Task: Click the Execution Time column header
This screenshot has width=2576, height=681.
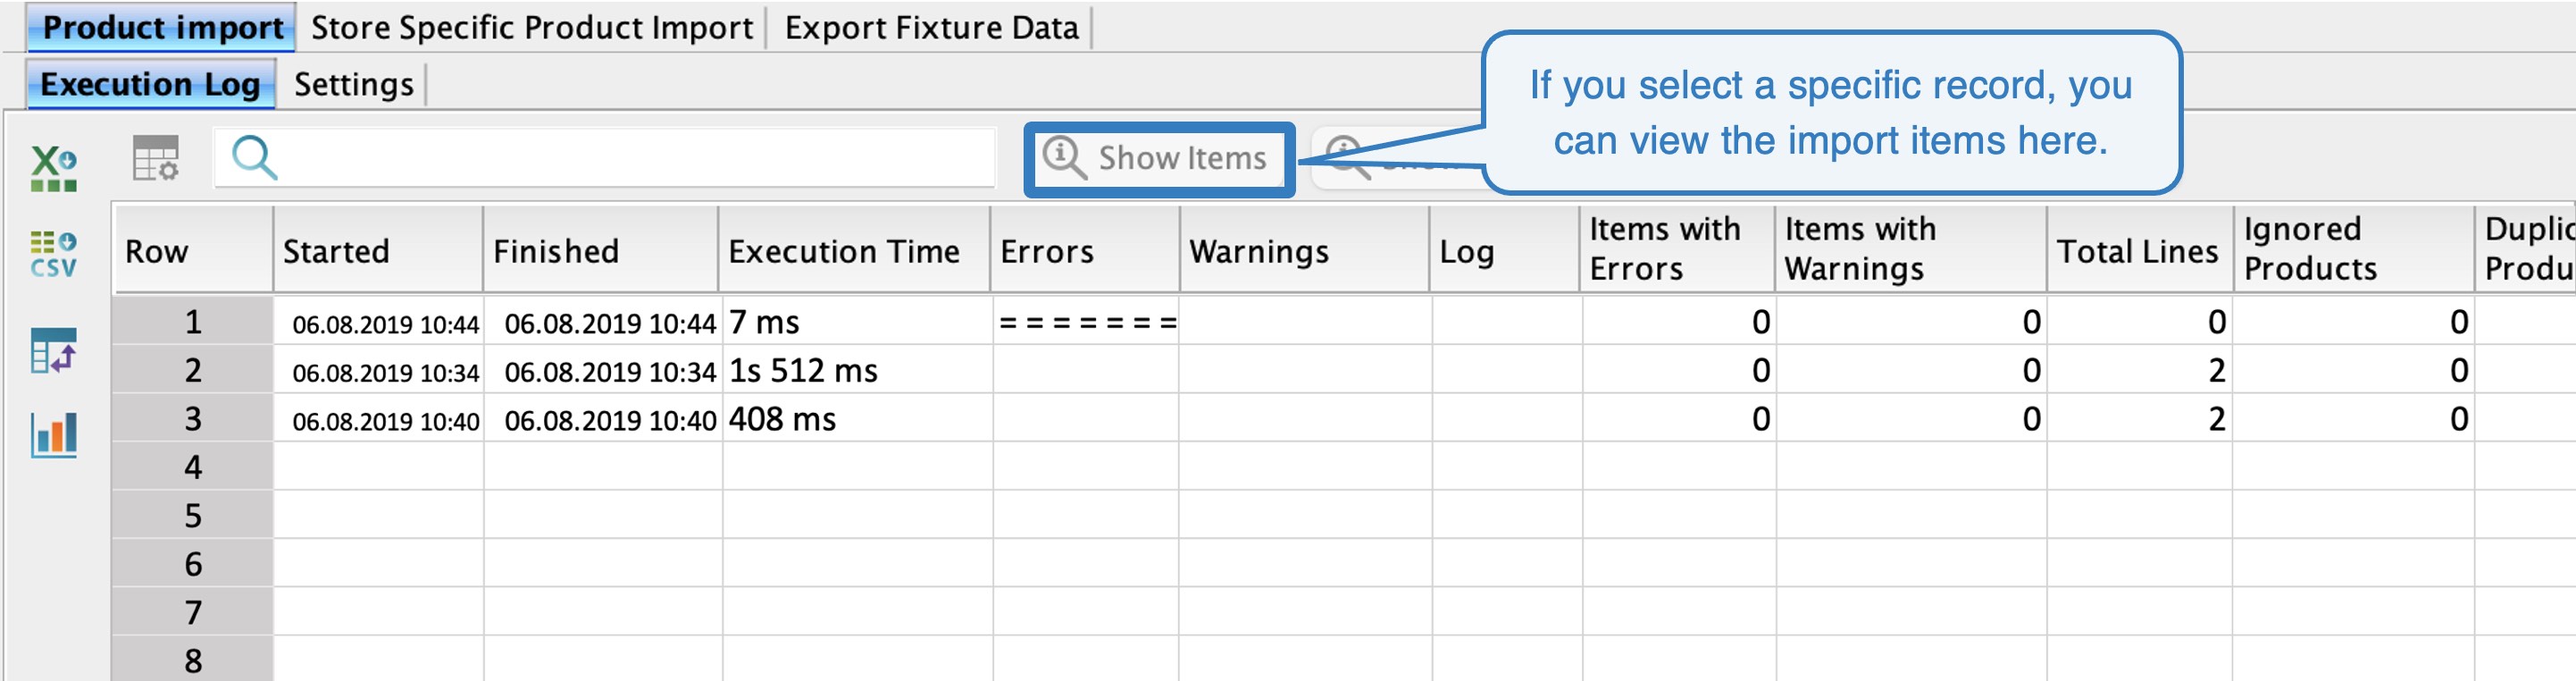Action: tap(843, 251)
